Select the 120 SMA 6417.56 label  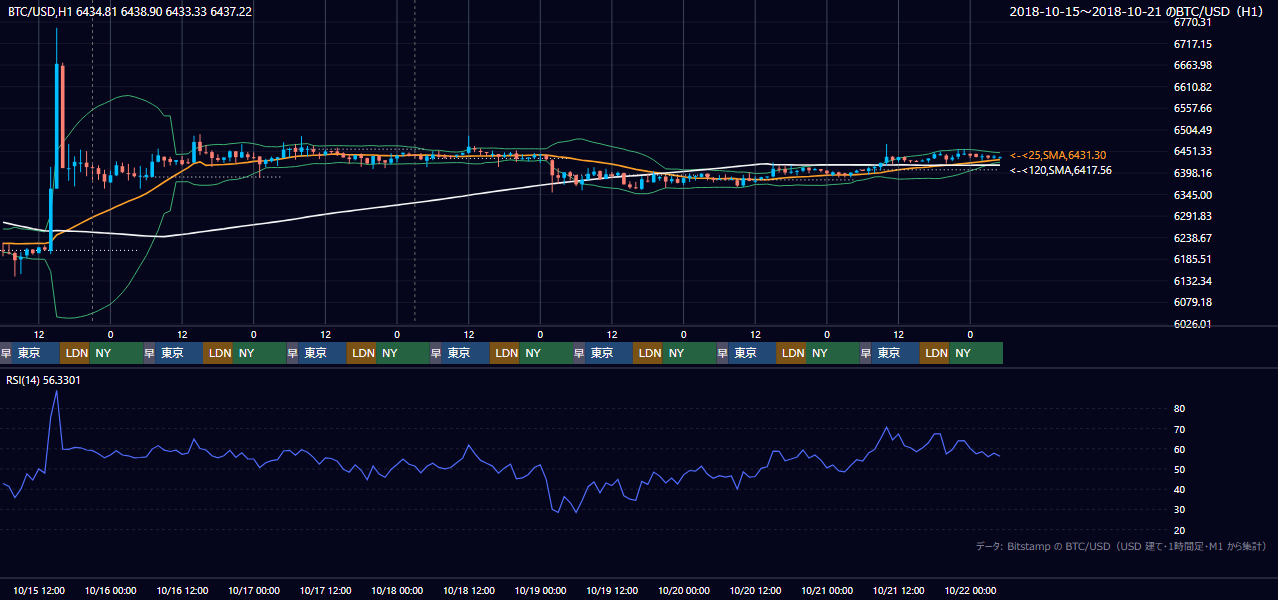point(1060,170)
